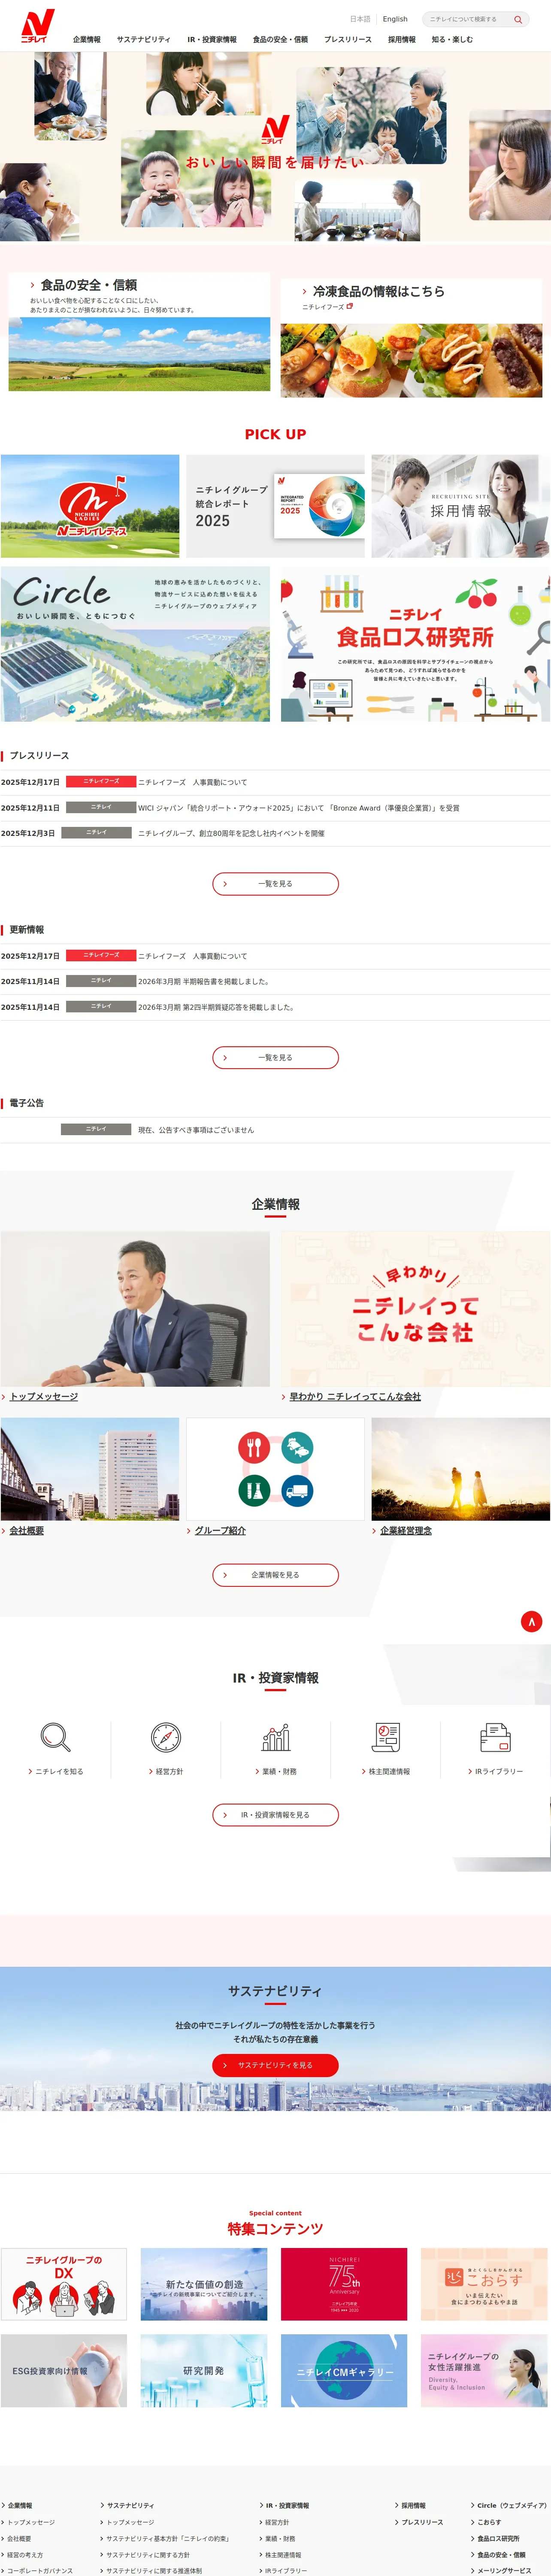Open the 食品の安全・信頼 top navigation item
551x2576 pixels.
[x=280, y=40]
